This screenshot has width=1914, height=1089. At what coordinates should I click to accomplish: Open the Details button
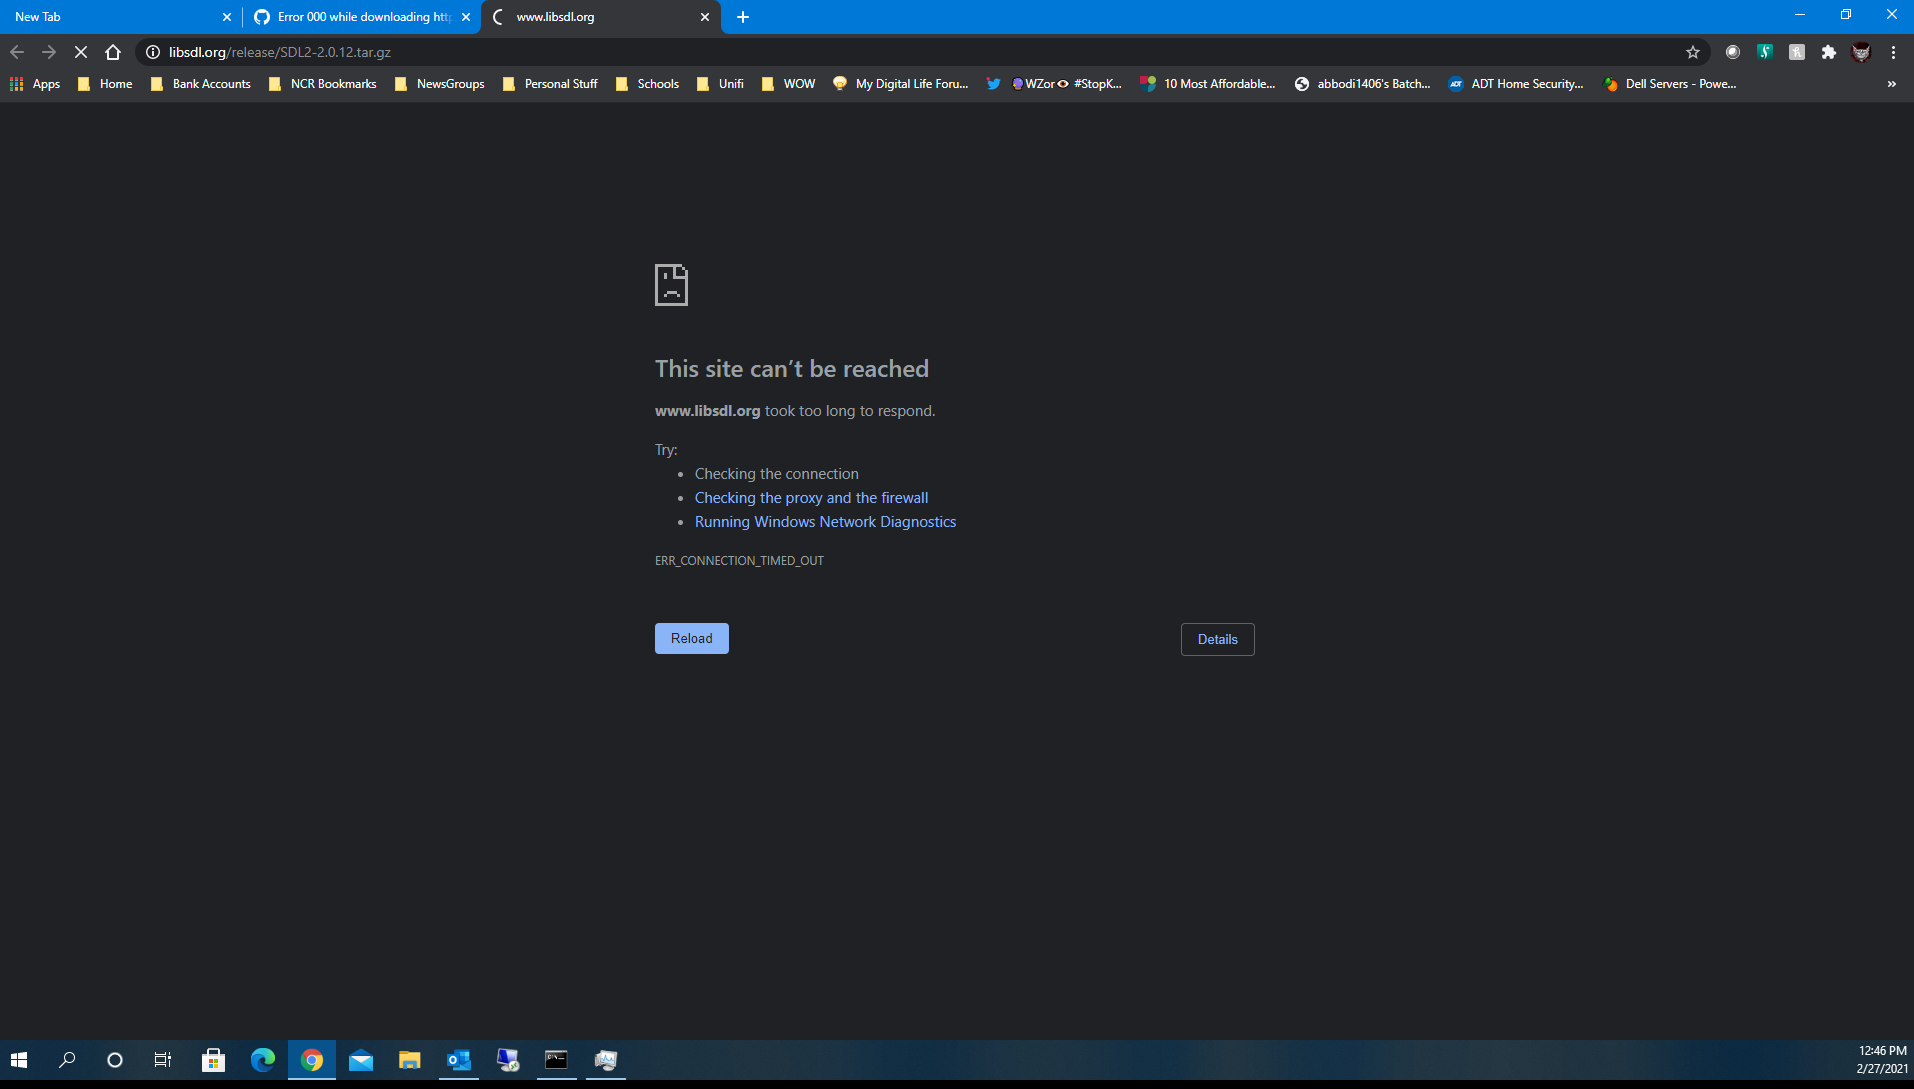coord(1217,639)
